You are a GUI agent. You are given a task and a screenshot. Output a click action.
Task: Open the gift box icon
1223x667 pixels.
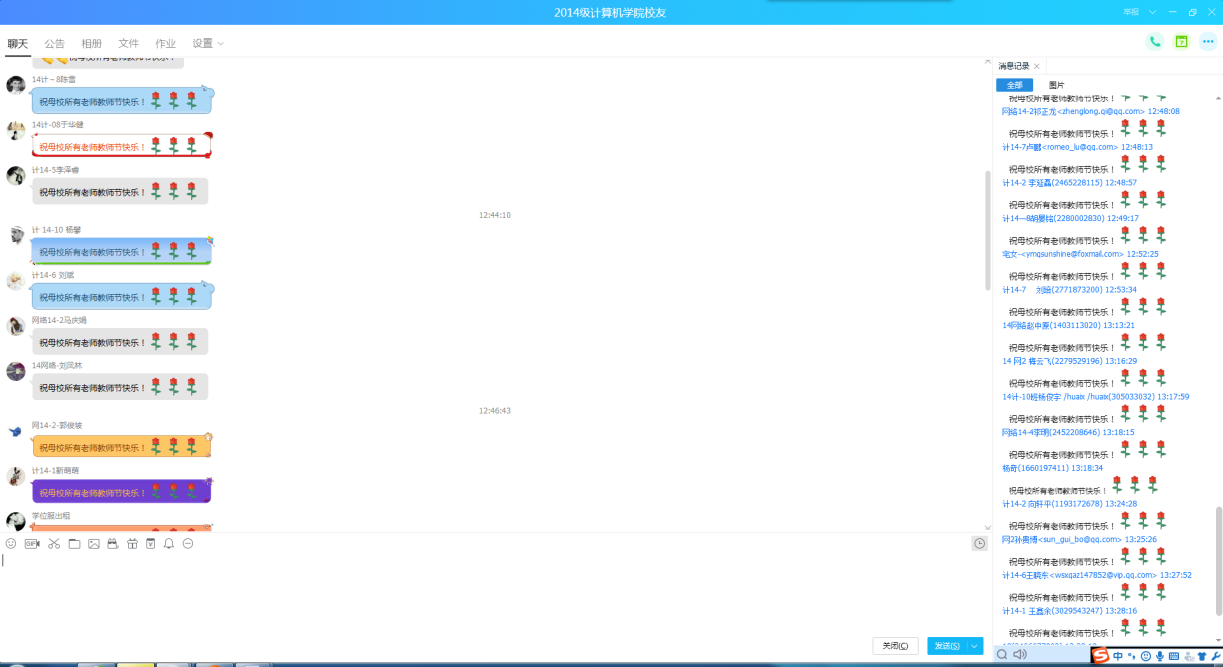tap(131, 544)
